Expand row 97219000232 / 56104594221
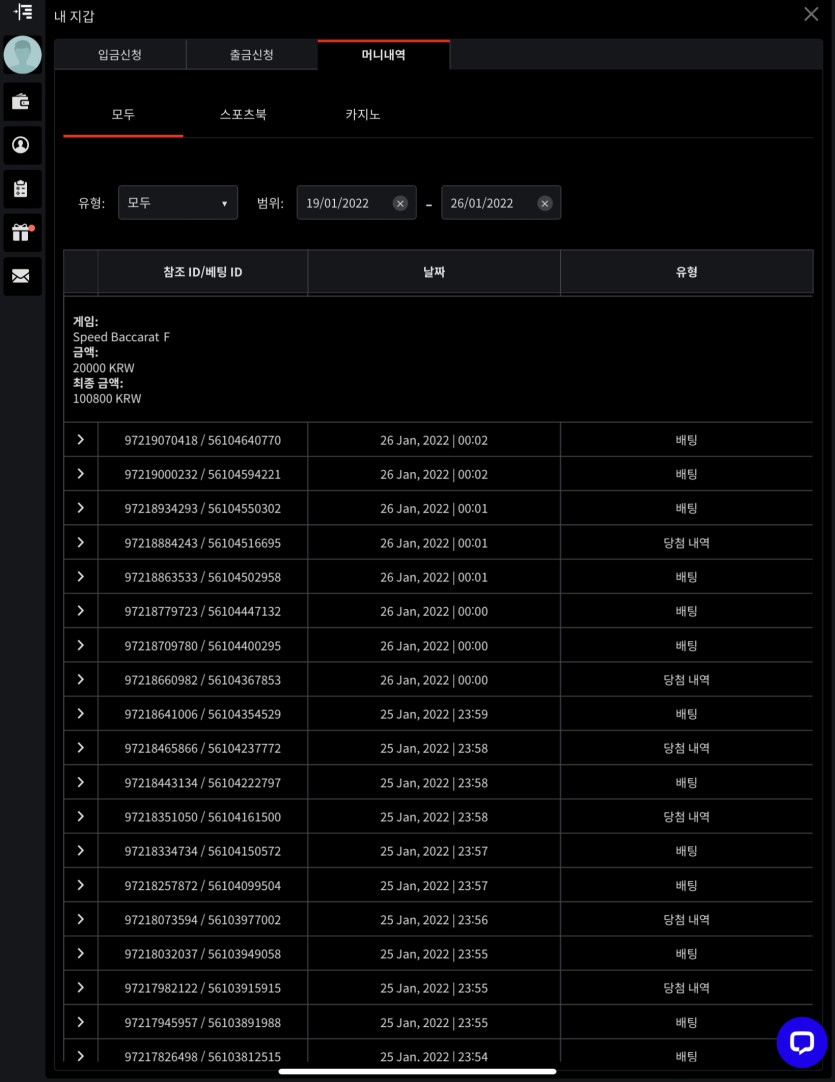This screenshot has height=1082, width=835. (x=81, y=473)
